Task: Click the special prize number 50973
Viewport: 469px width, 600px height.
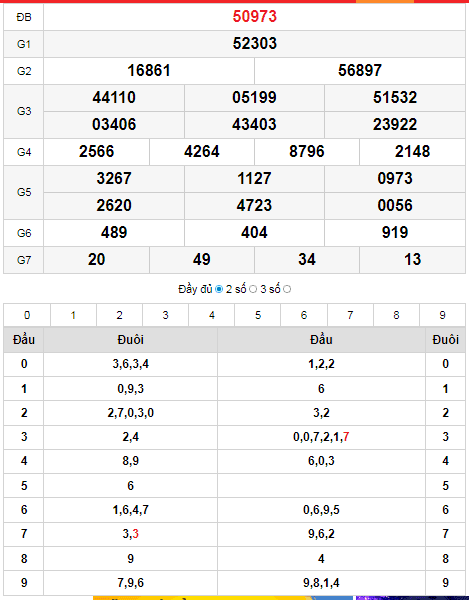Action: click(x=254, y=16)
